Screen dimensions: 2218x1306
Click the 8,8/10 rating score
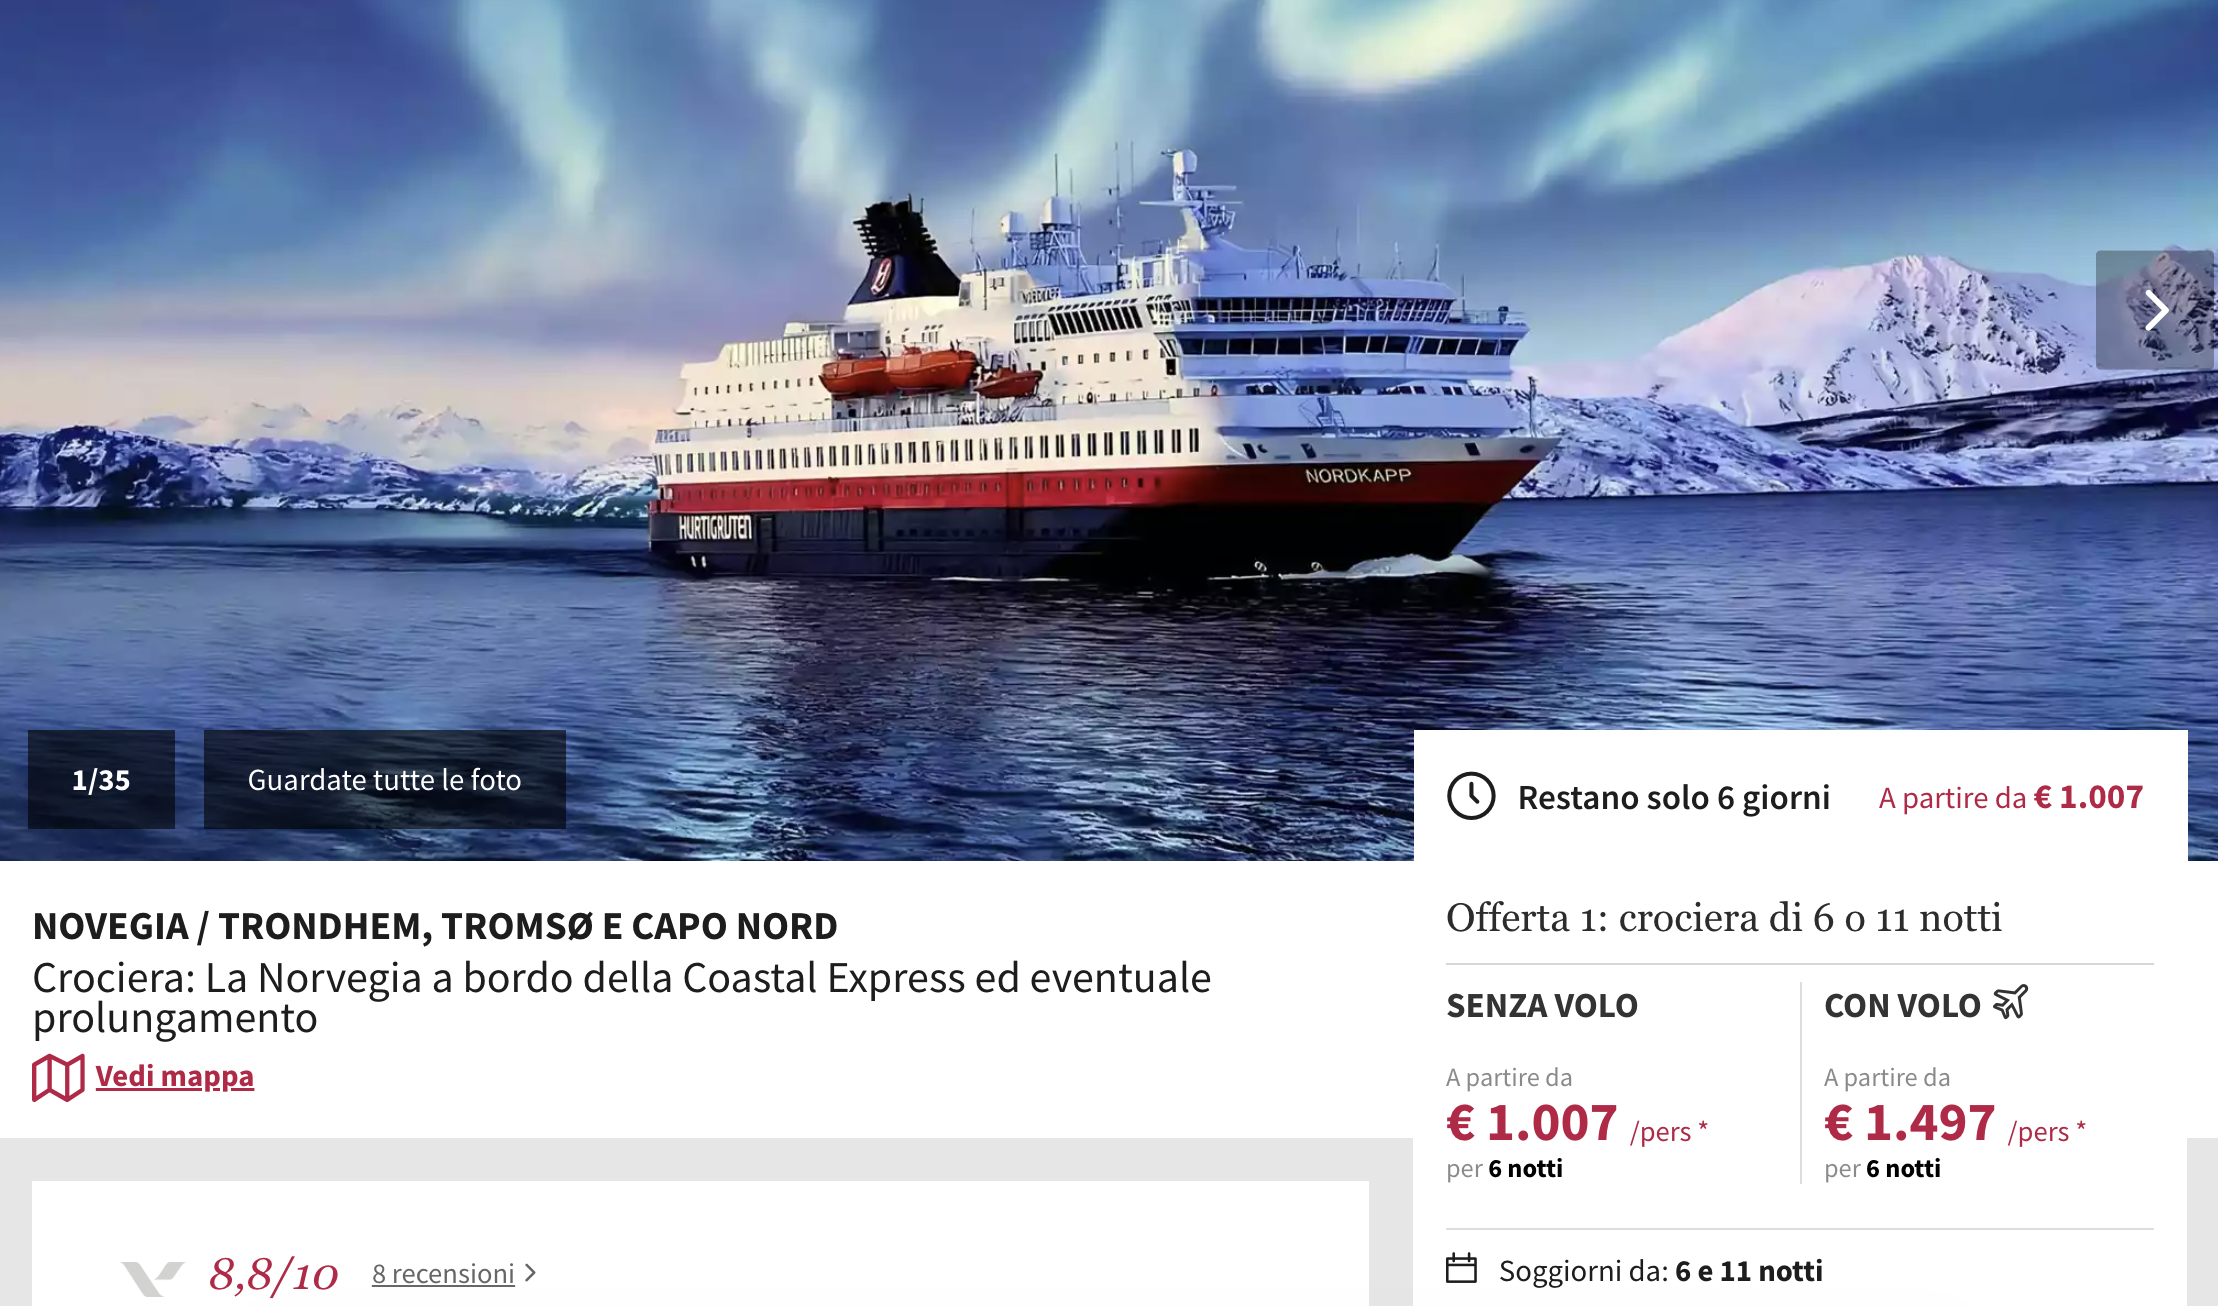point(273,1275)
